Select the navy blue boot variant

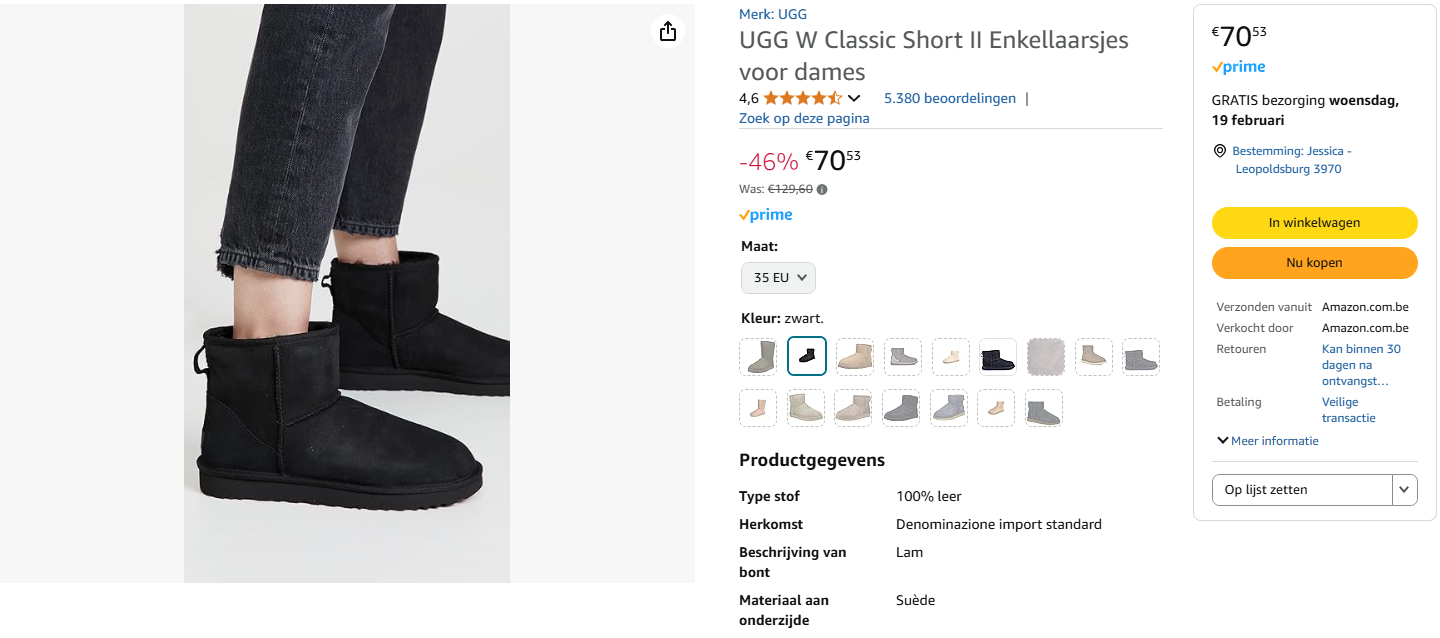point(998,356)
